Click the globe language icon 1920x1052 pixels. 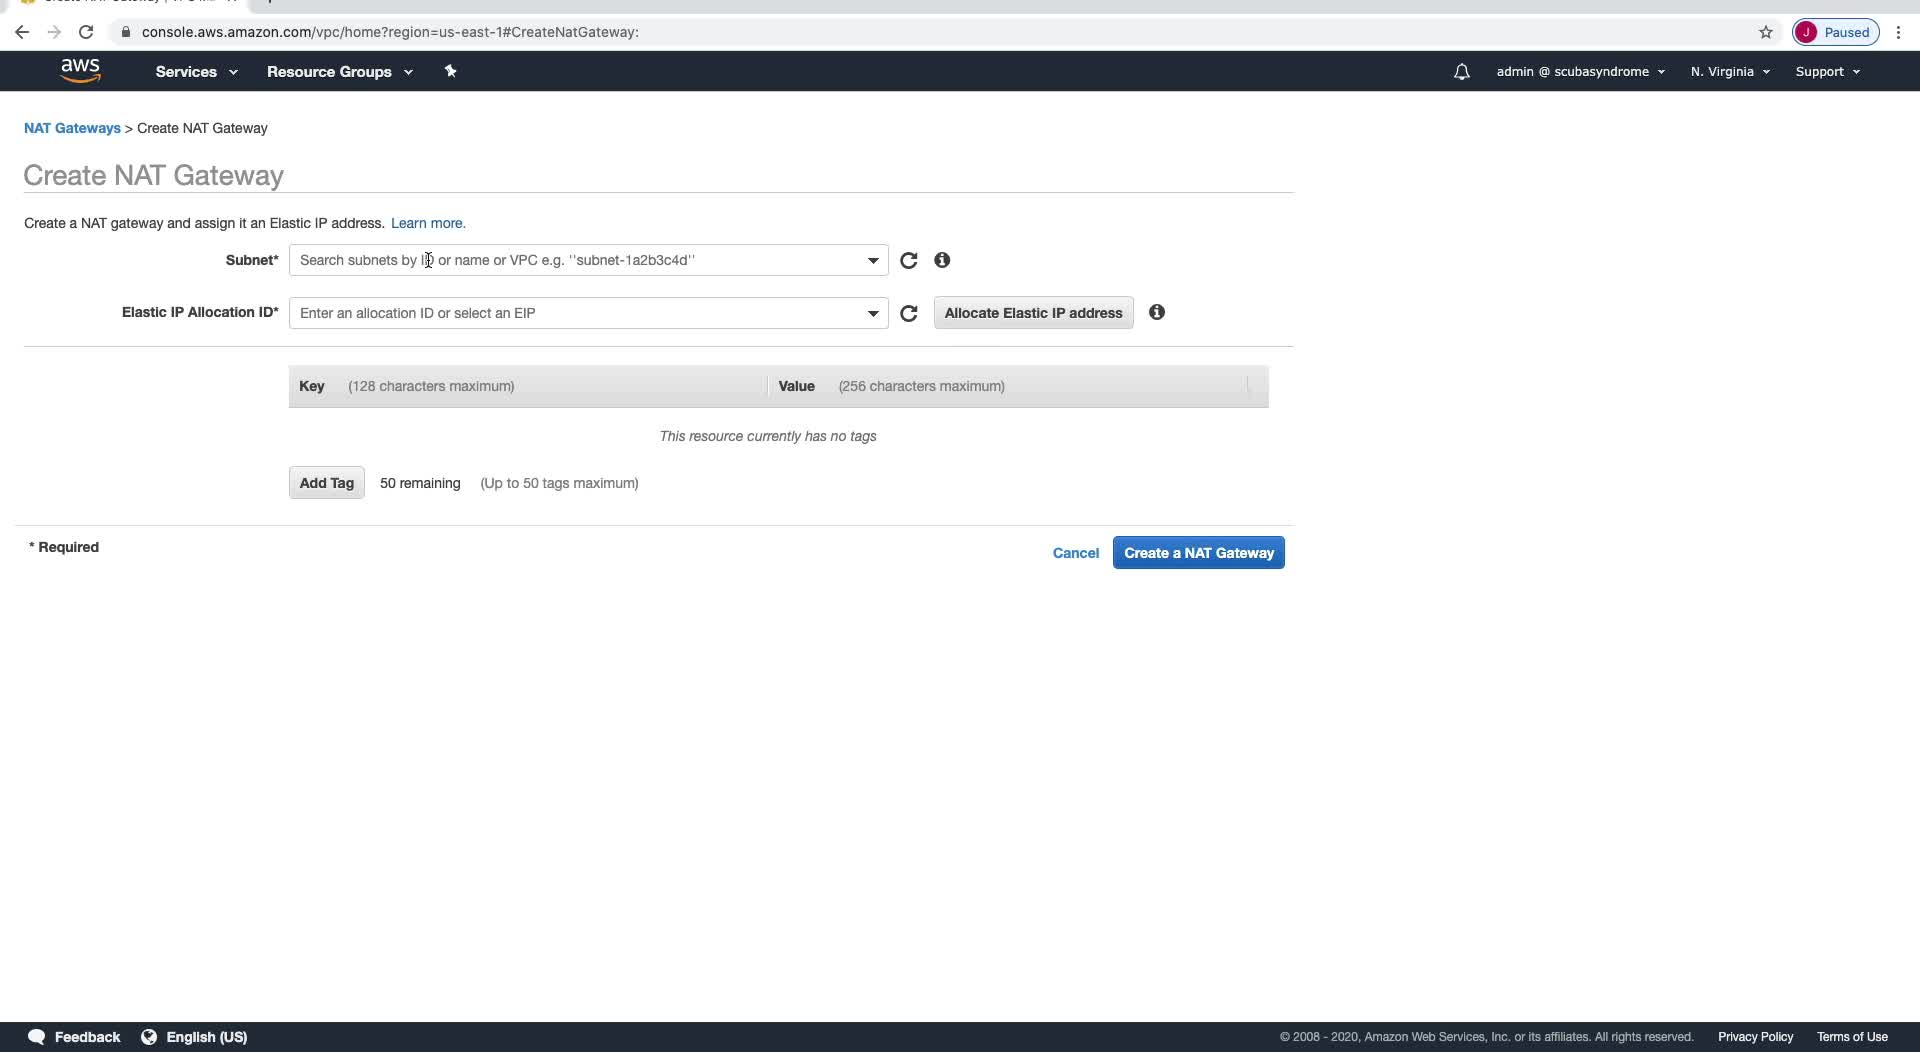tap(149, 1037)
